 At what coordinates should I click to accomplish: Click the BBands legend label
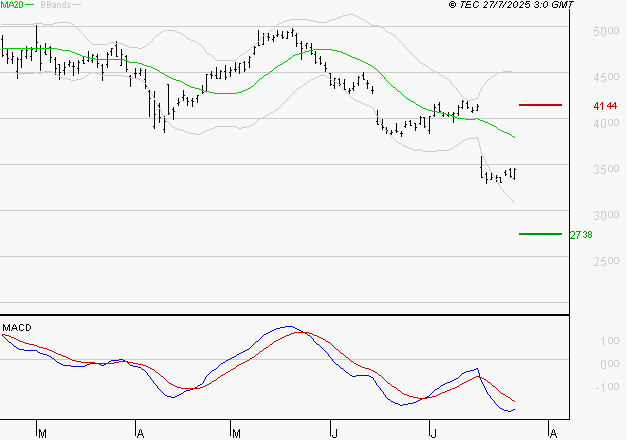[x=55, y=5]
